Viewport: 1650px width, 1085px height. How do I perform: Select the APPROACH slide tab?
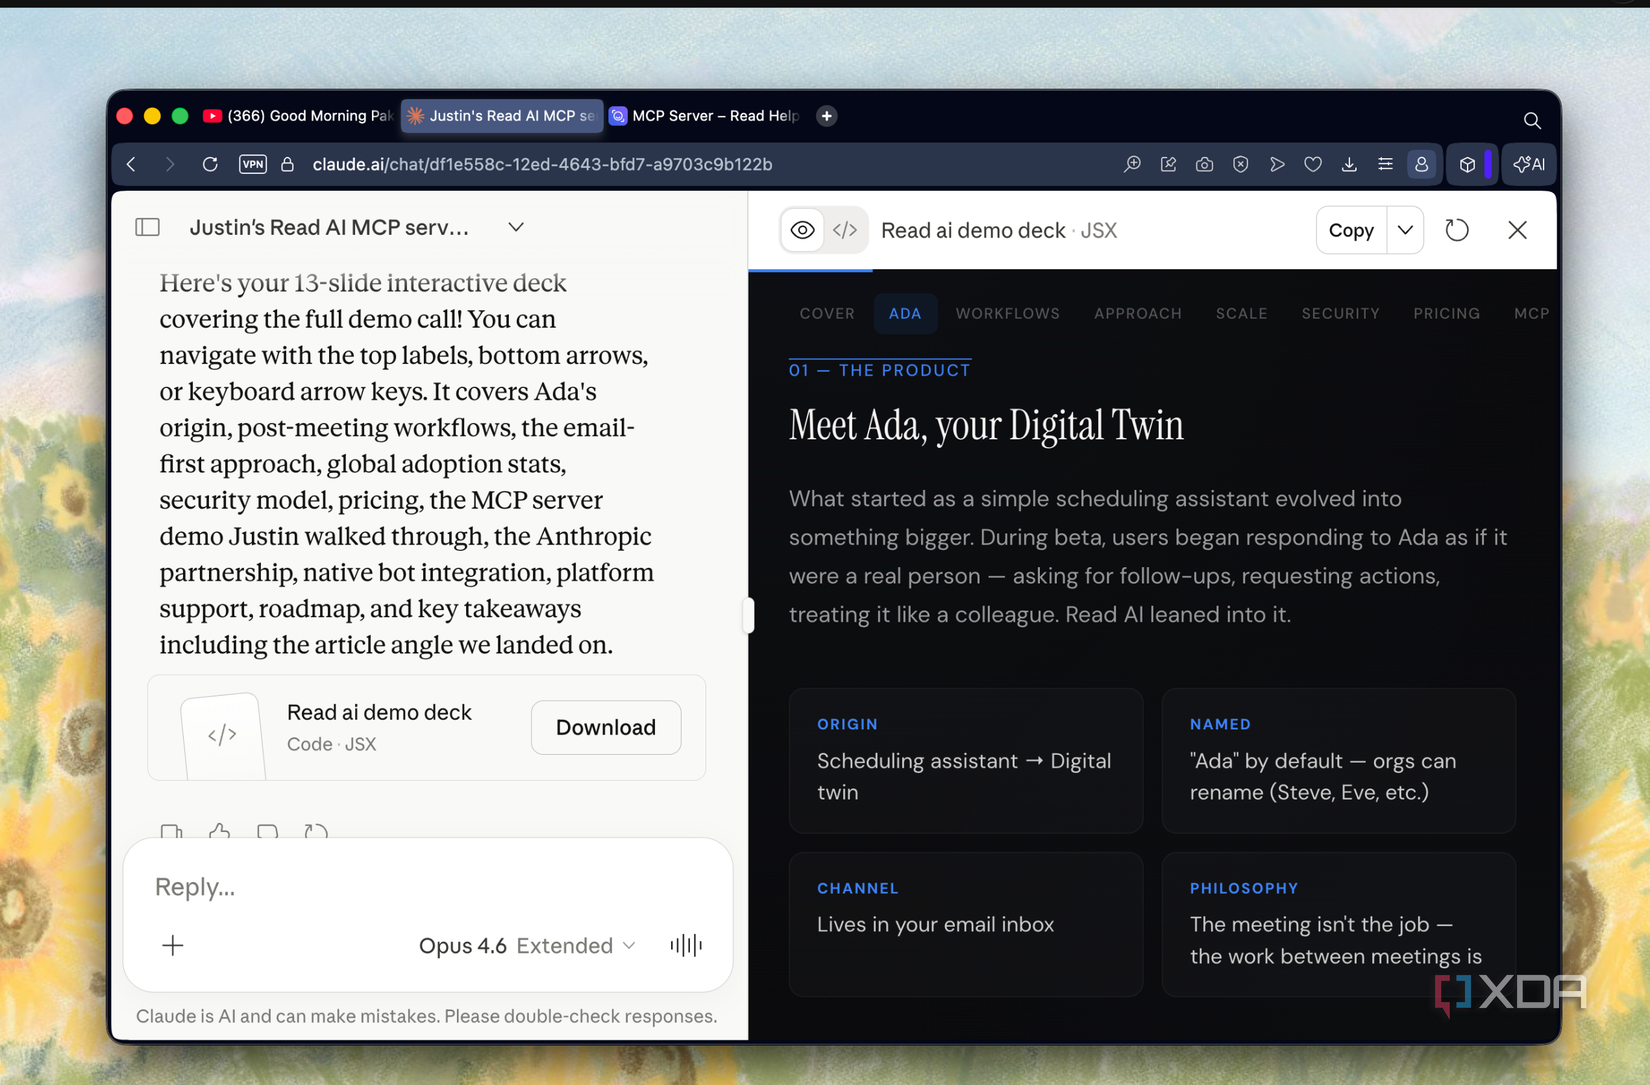pos(1137,313)
